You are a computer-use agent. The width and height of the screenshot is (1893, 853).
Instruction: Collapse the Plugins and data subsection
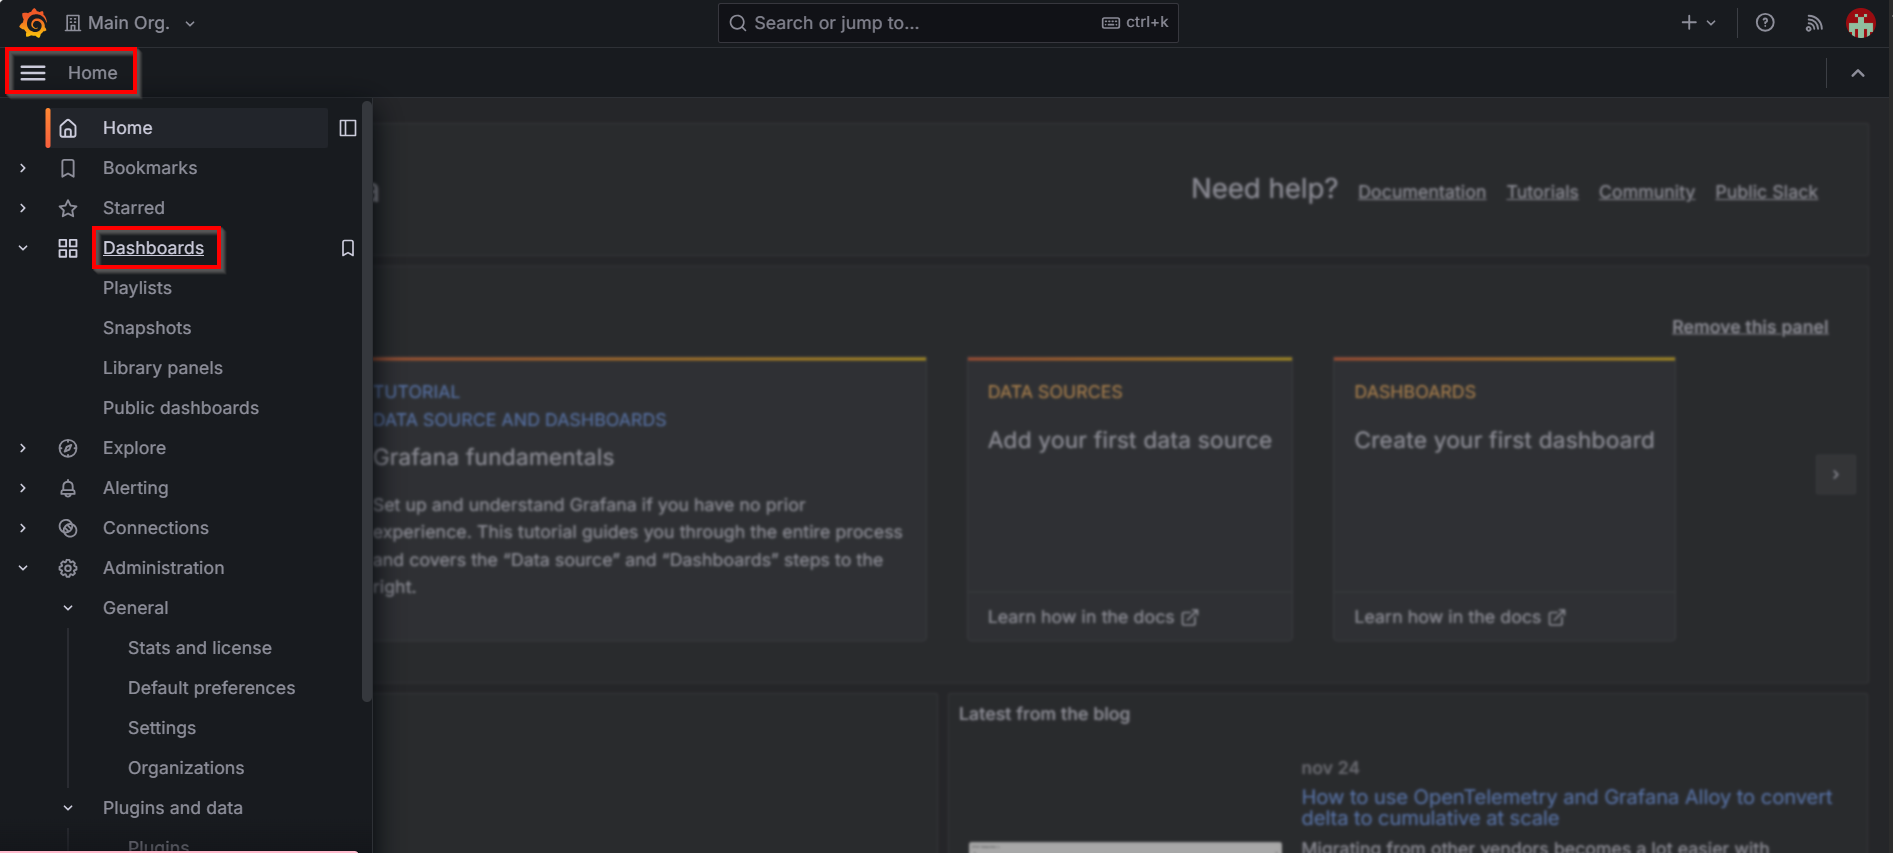click(68, 808)
